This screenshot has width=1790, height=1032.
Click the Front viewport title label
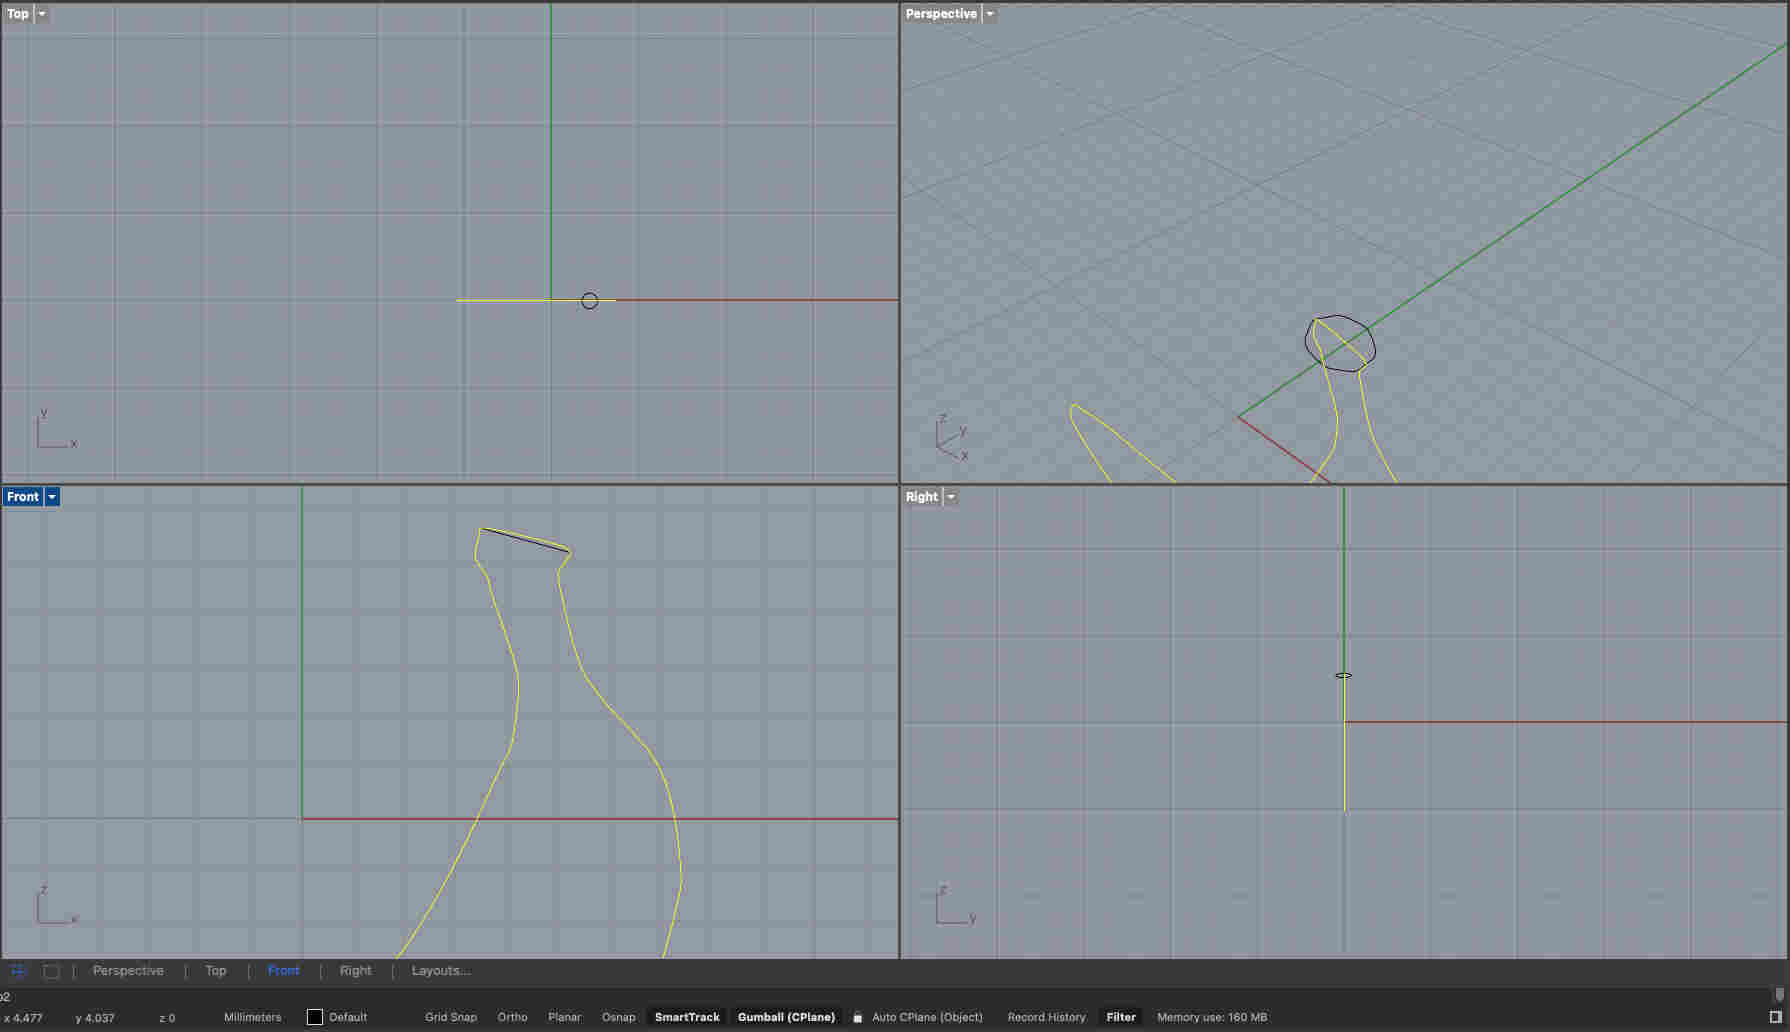click(x=23, y=497)
